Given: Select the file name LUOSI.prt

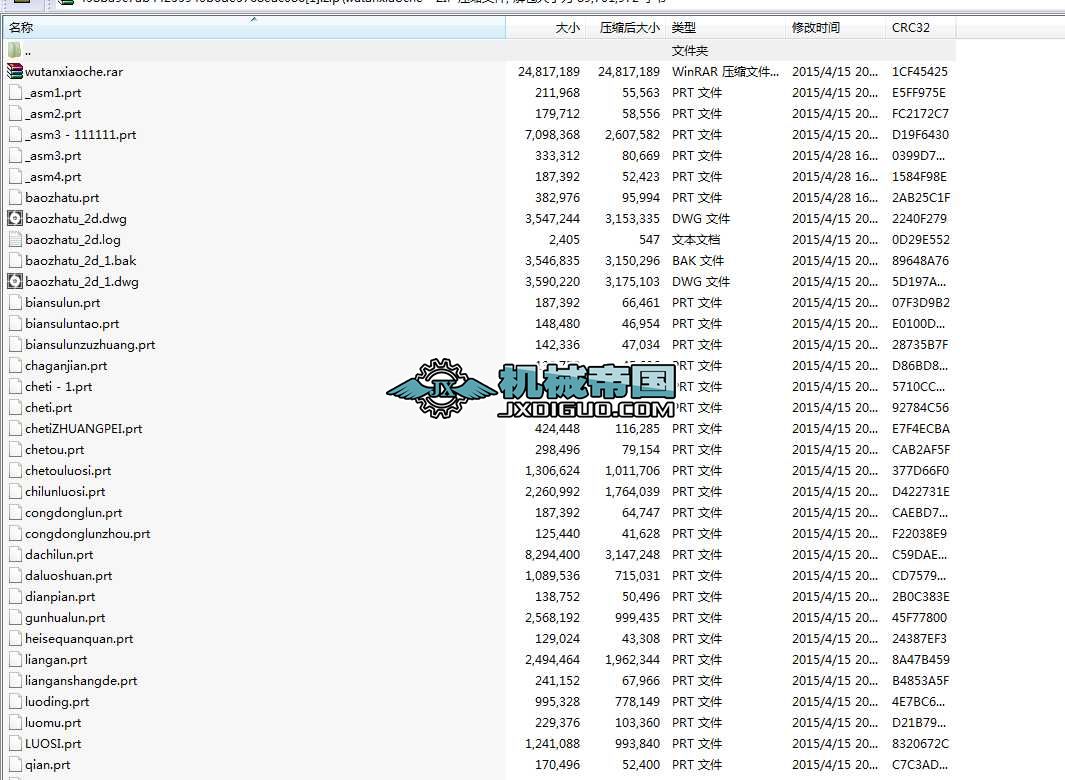Looking at the screenshot, I should (x=53, y=744).
